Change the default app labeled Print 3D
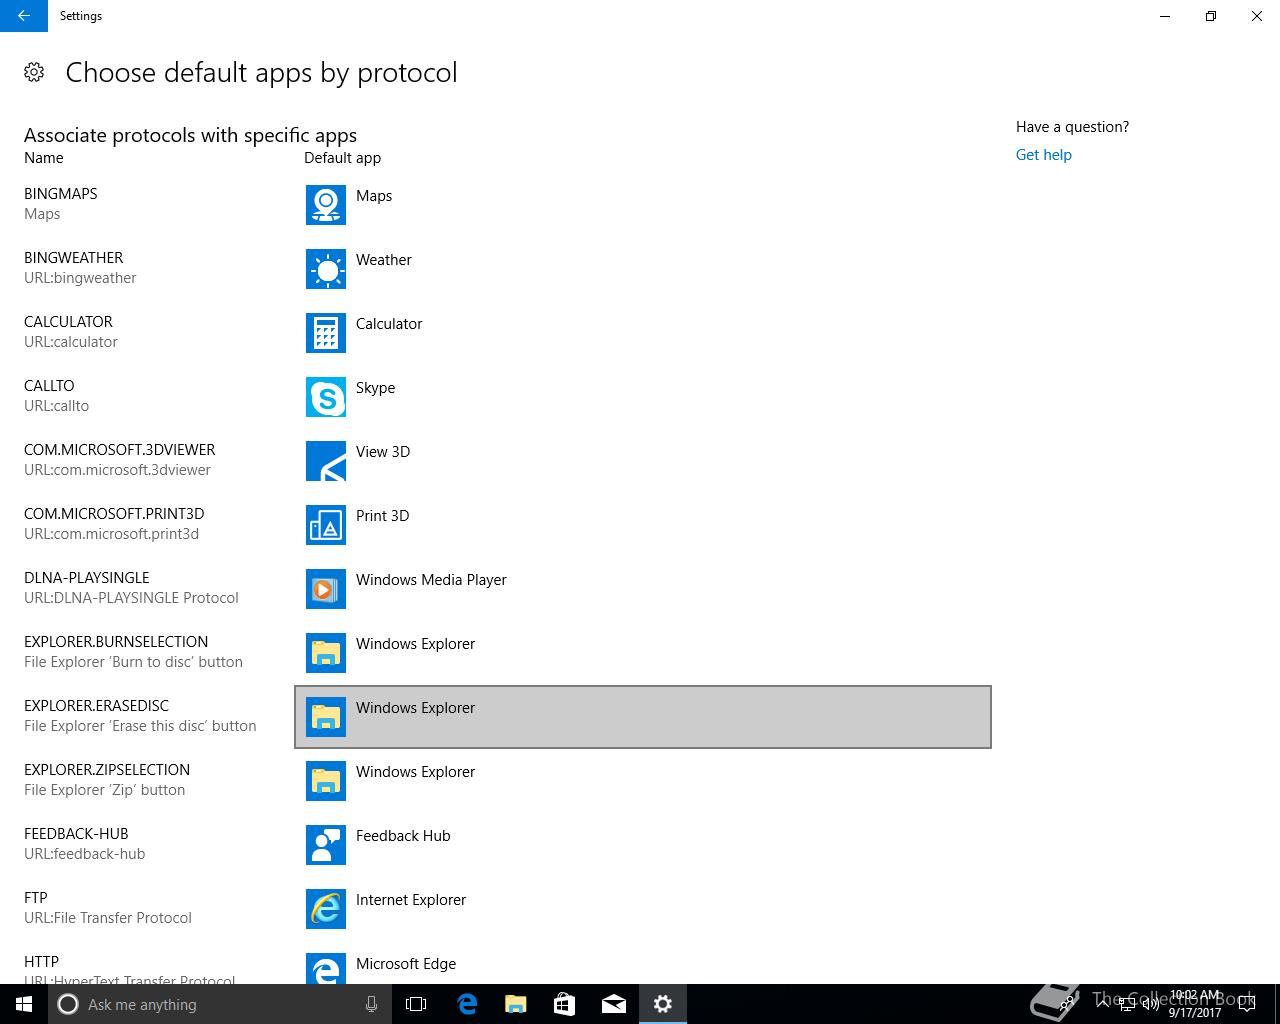The height and width of the screenshot is (1024, 1280). 643,525
